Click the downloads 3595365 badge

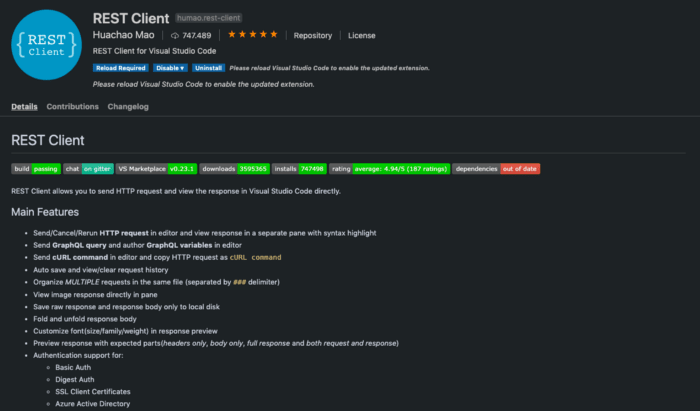(x=234, y=169)
